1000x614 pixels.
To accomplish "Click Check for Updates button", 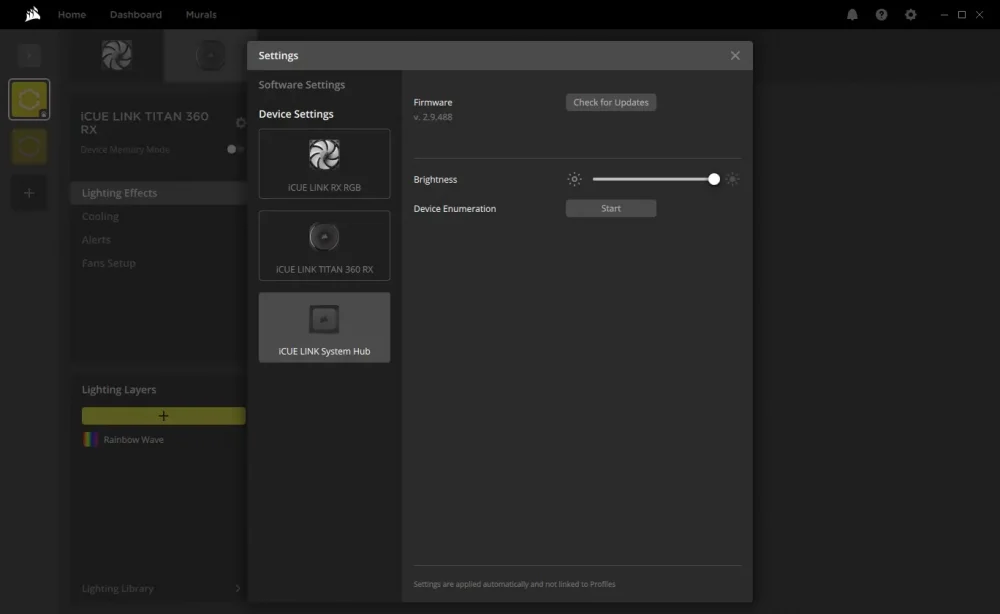I will coord(611,102).
